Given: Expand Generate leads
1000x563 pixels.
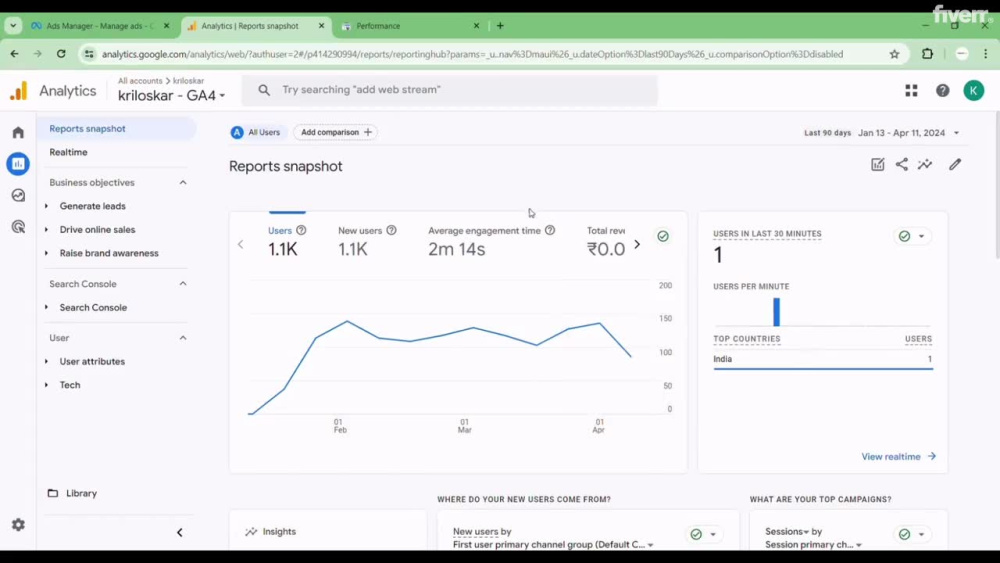Looking at the screenshot, I should [47, 206].
